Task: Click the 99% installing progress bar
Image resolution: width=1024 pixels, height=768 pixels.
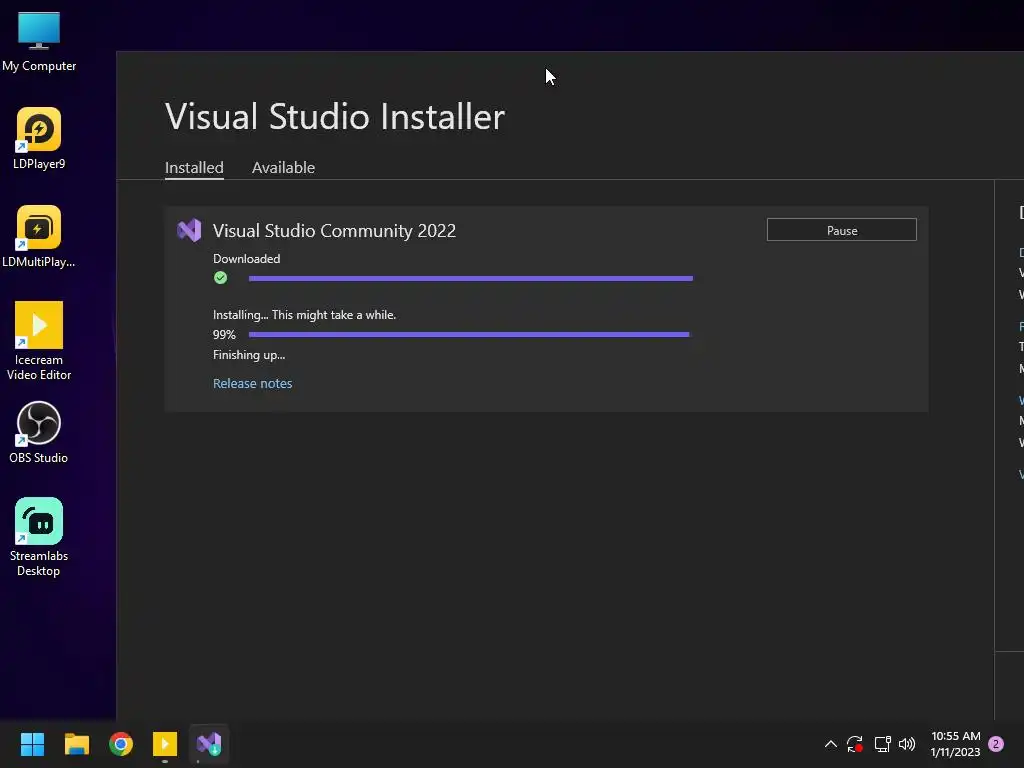Action: [x=469, y=334]
